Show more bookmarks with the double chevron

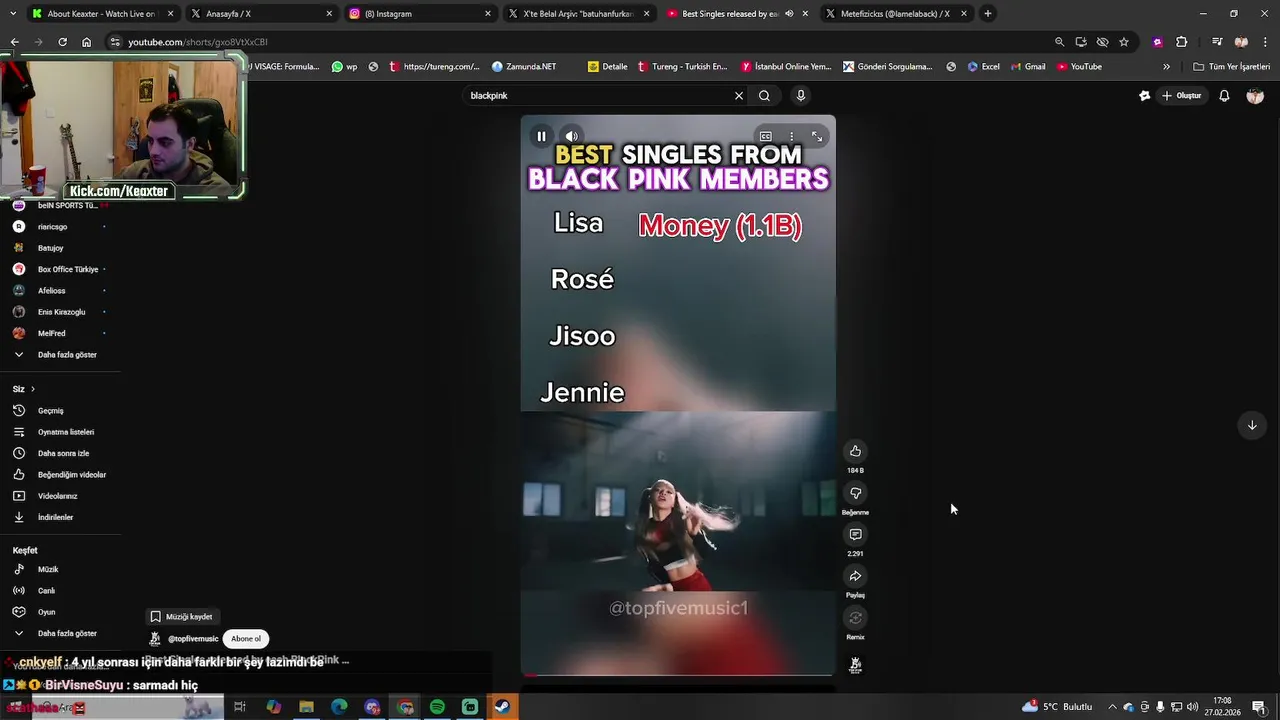pos(1166,67)
